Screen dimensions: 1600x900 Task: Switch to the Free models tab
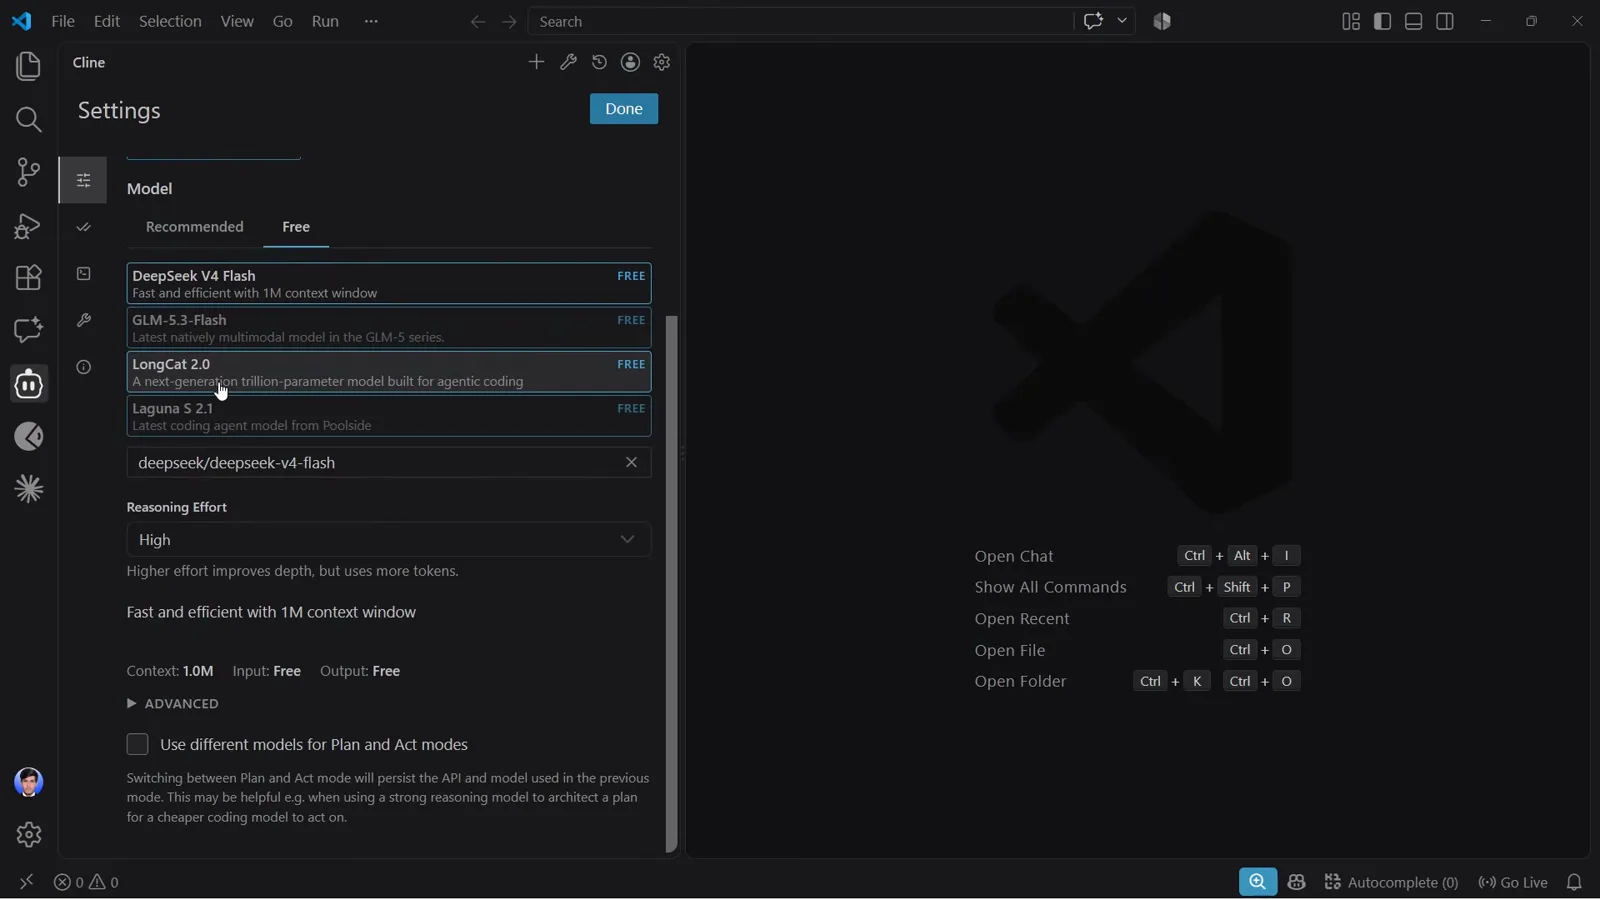click(x=296, y=228)
